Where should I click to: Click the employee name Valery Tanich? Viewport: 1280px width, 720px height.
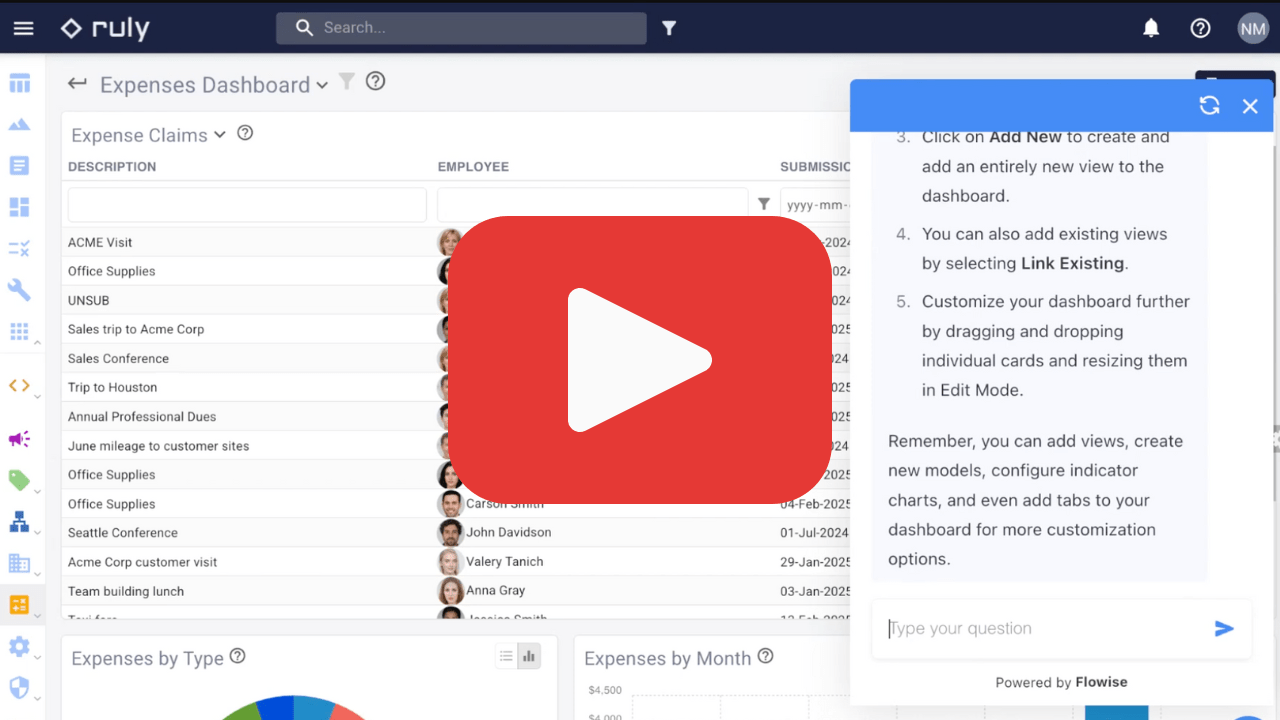505,561
